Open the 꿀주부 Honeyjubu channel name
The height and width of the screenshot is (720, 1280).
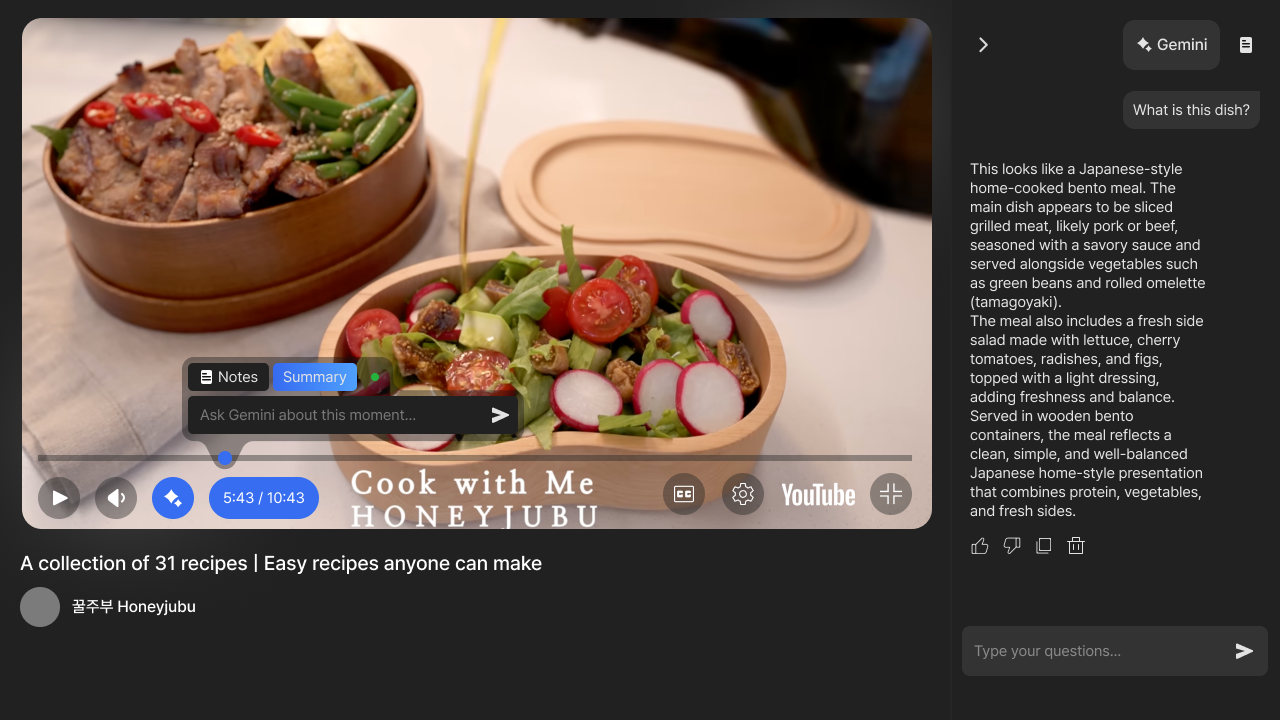pyautogui.click(x=134, y=607)
